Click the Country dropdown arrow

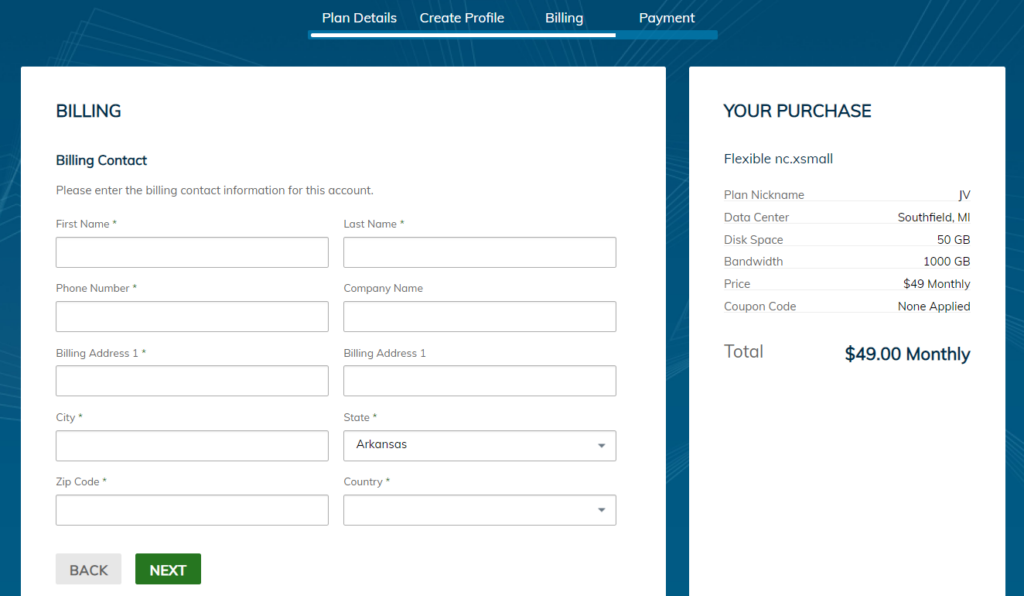[601, 510]
